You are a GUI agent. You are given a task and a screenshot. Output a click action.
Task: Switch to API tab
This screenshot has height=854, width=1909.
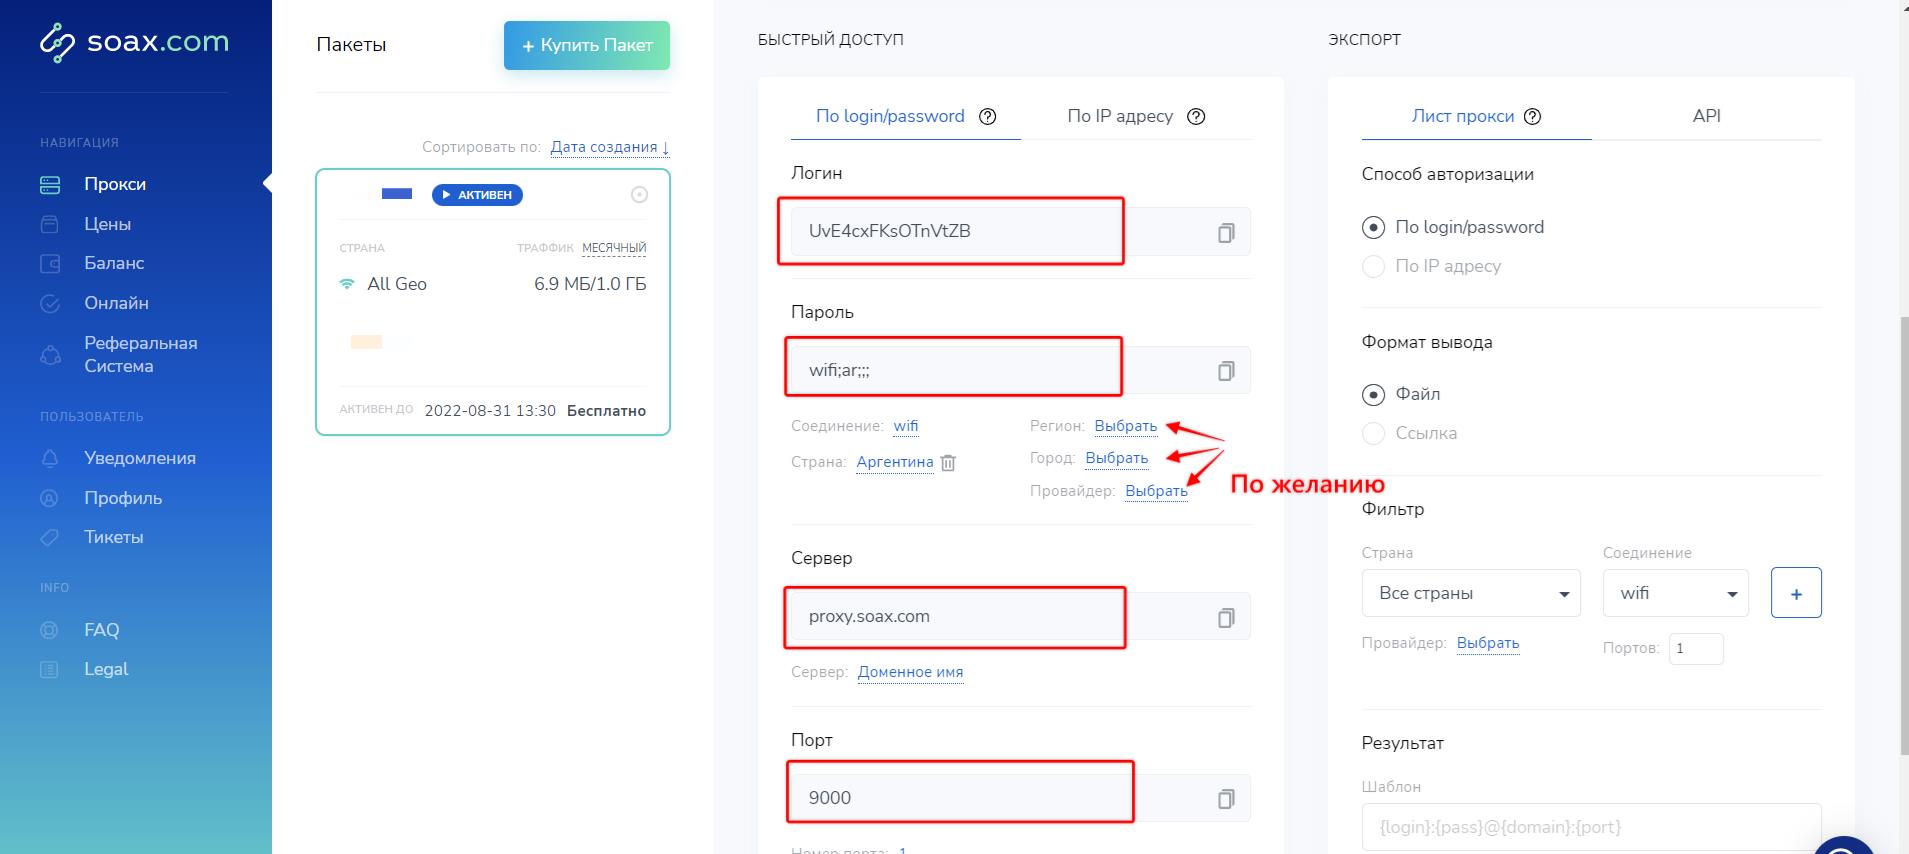coord(1706,116)
